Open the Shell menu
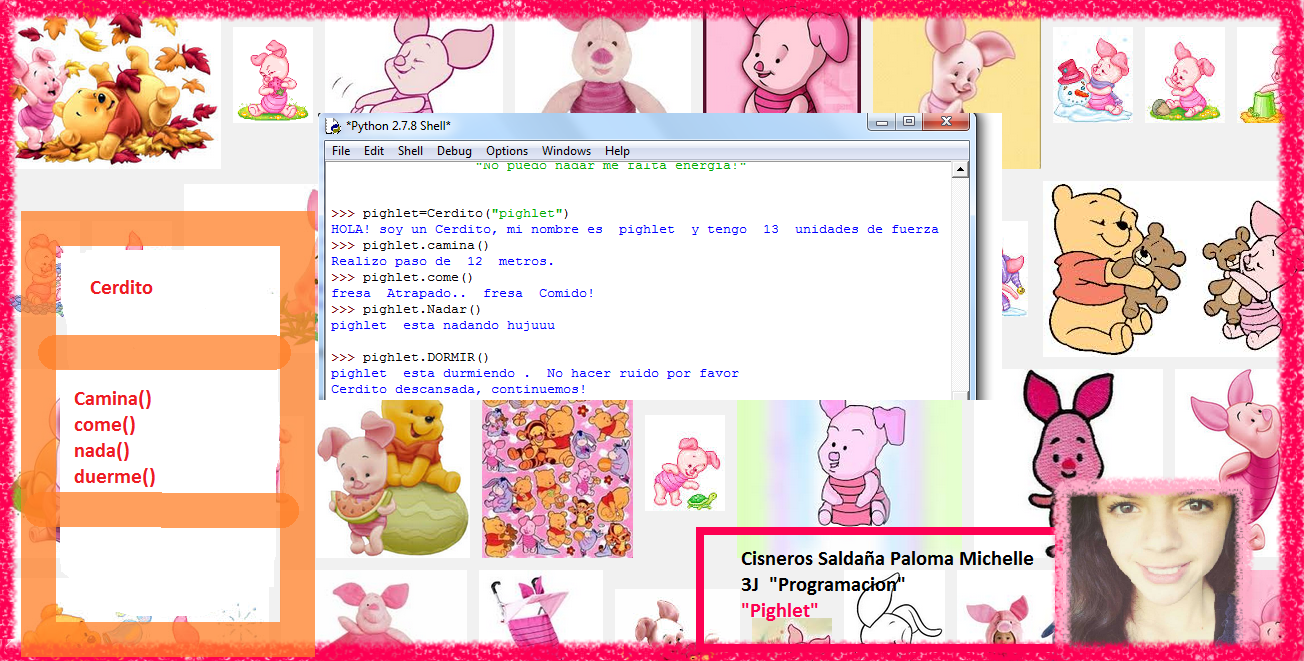Screen dimensions: 1304x661 pos(410,151)
